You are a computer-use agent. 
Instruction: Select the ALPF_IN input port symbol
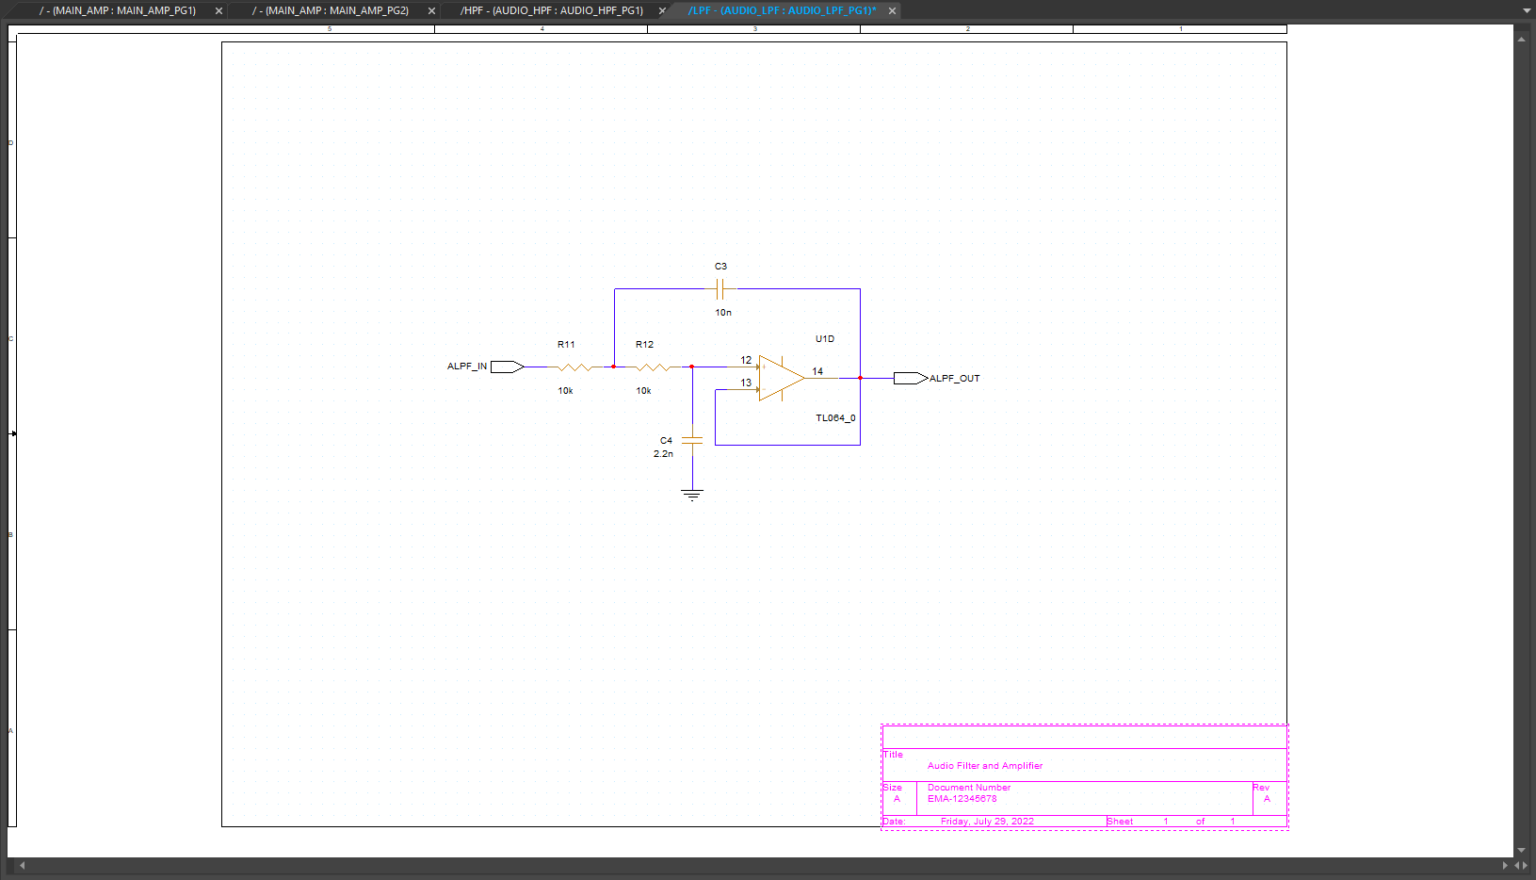[x=506, y=367]
